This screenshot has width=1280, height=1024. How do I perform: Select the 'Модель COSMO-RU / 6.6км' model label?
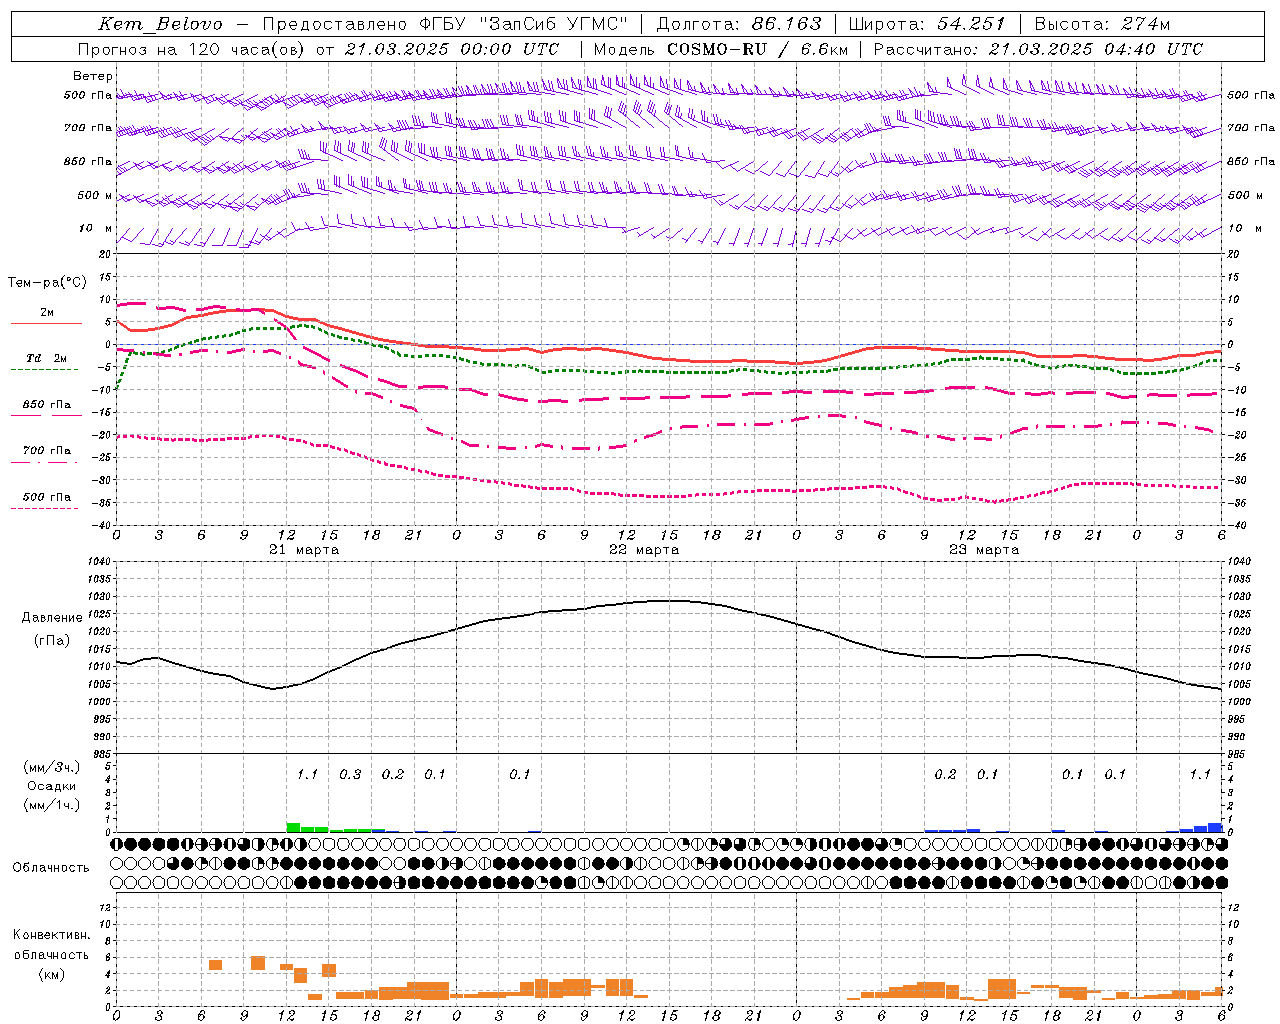click(x=720, y=49)
